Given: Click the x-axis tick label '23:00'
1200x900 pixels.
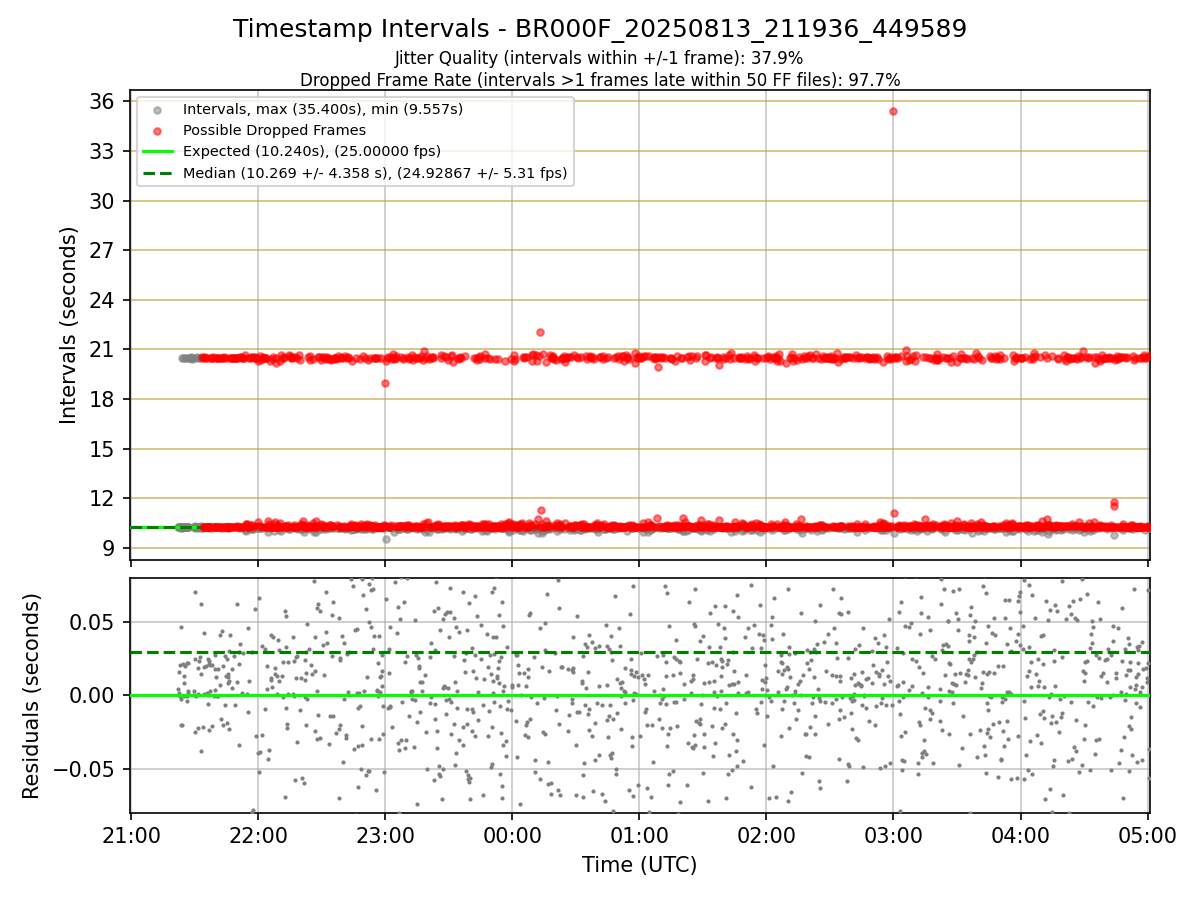Looking at the screenshot, I should (385, 837).
